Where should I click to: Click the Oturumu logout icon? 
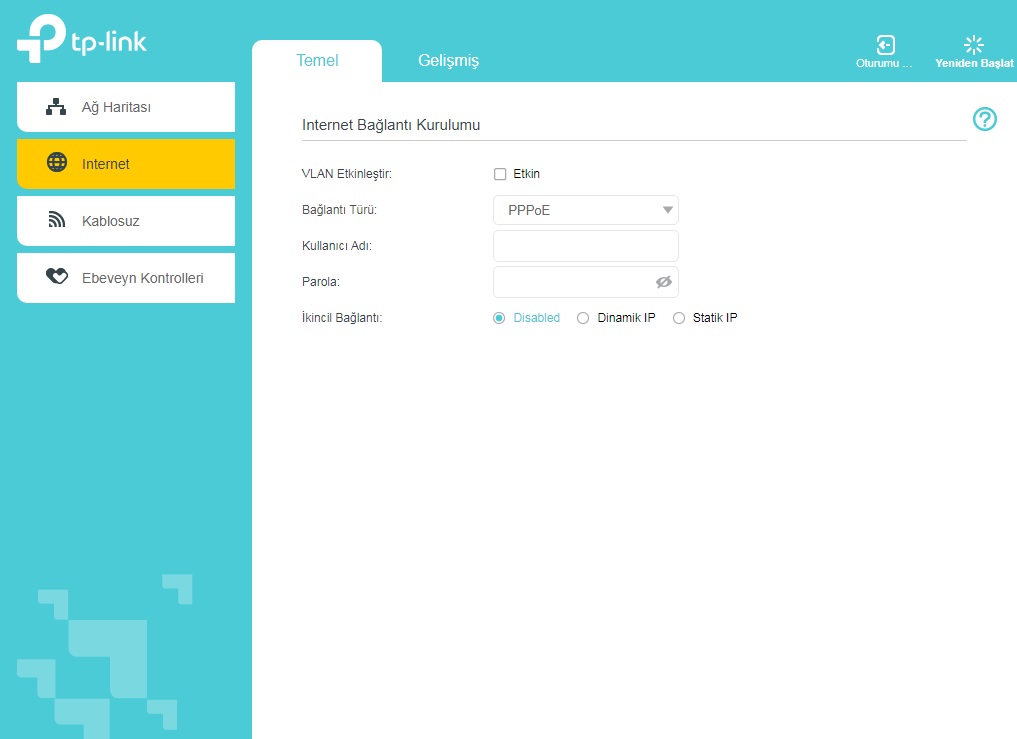(885, 45)
